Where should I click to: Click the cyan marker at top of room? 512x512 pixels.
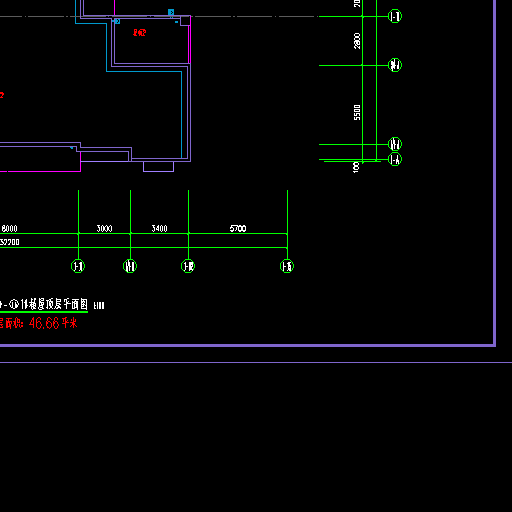tap(171, 12)
